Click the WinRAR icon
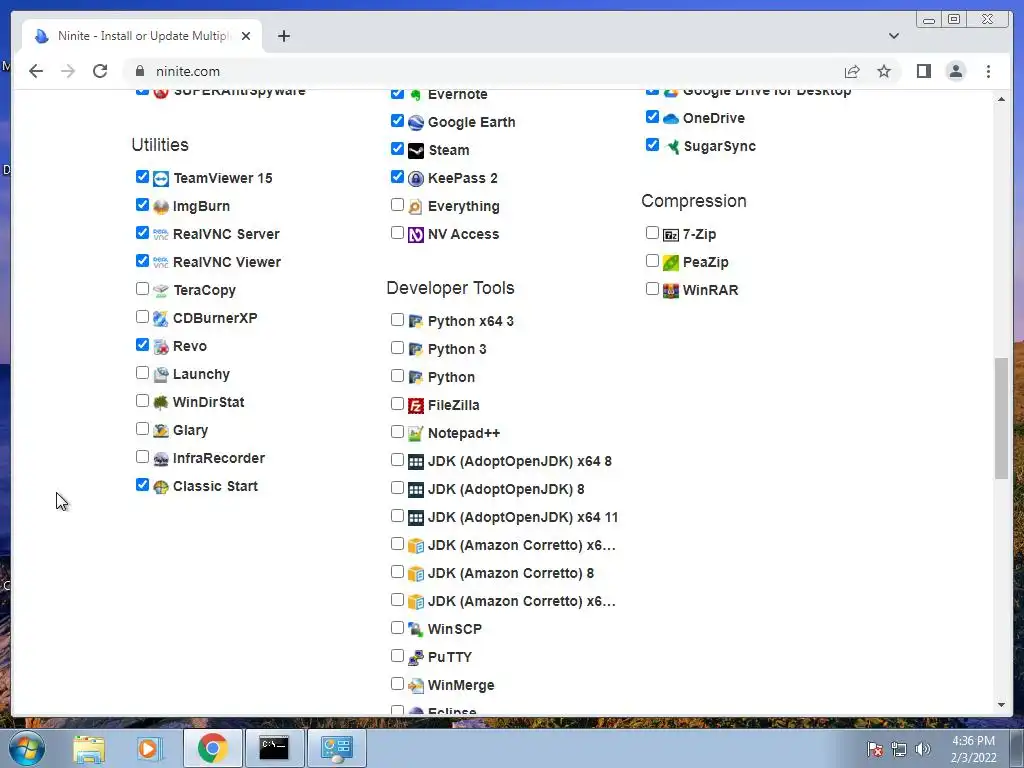Screen dimensions: 1024x768 pyautogui.click(x=671, y=291)
